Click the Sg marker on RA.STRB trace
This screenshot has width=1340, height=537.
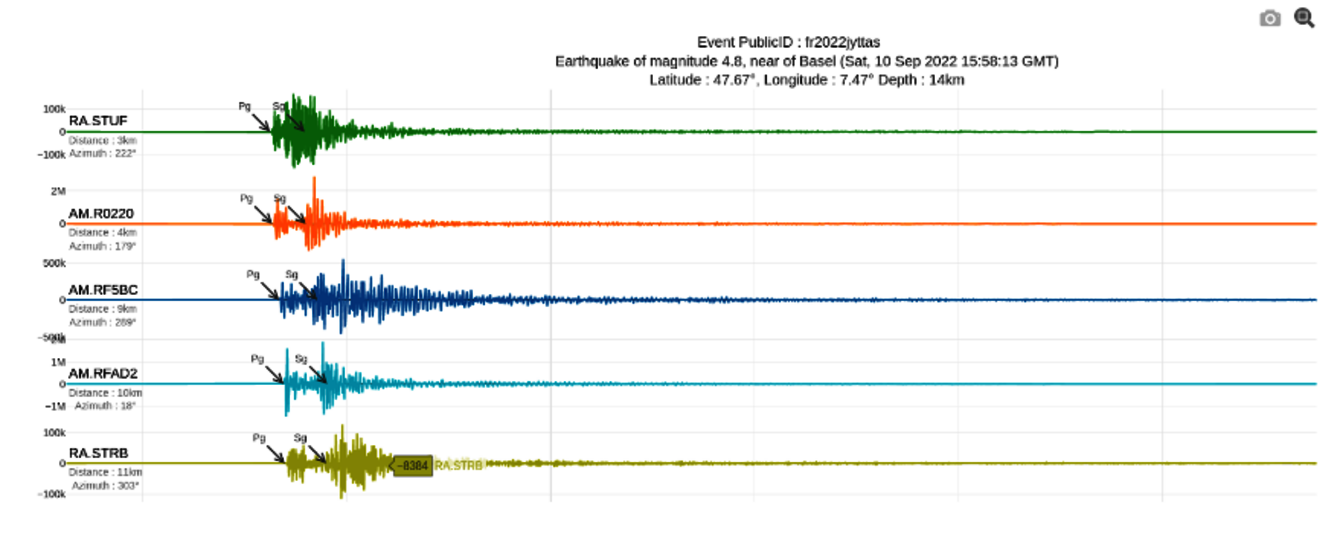point(315,453)
